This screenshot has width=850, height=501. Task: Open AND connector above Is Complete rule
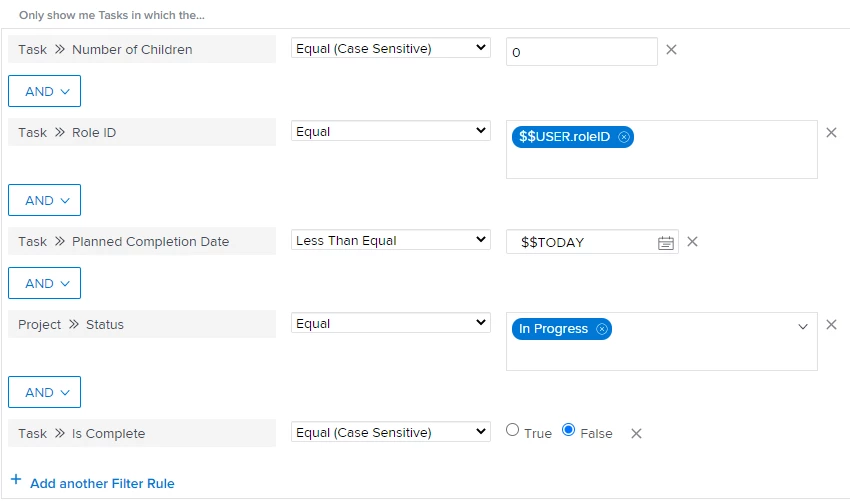[44, 392]
